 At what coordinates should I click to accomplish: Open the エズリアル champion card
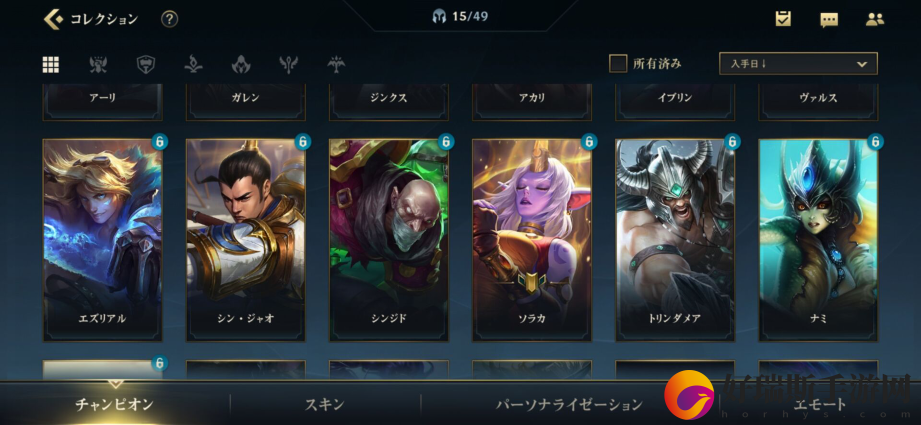103,240
